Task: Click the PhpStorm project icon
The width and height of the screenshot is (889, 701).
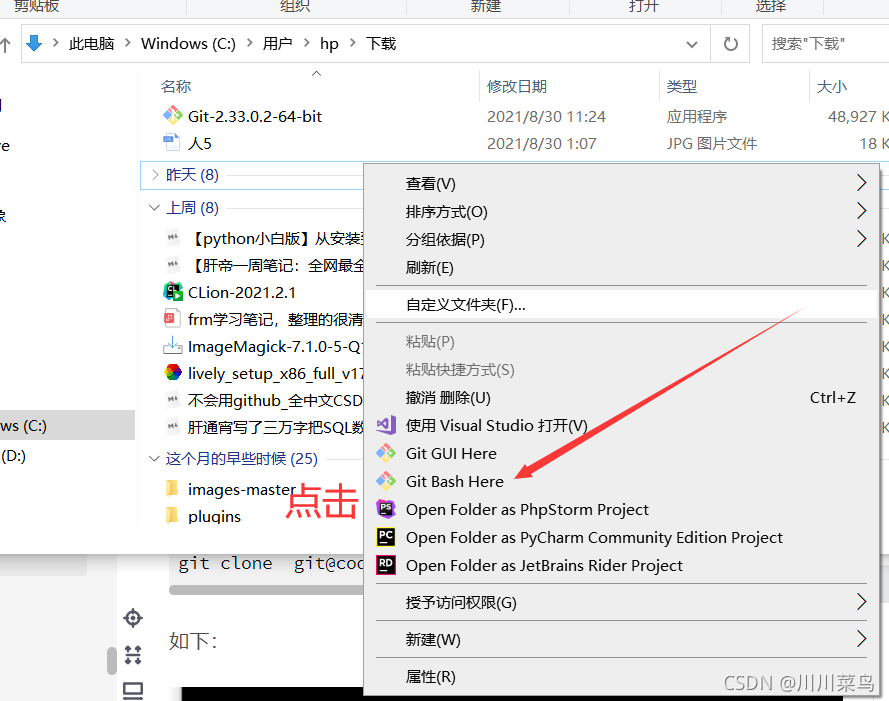Action: [x=386, y=509]
